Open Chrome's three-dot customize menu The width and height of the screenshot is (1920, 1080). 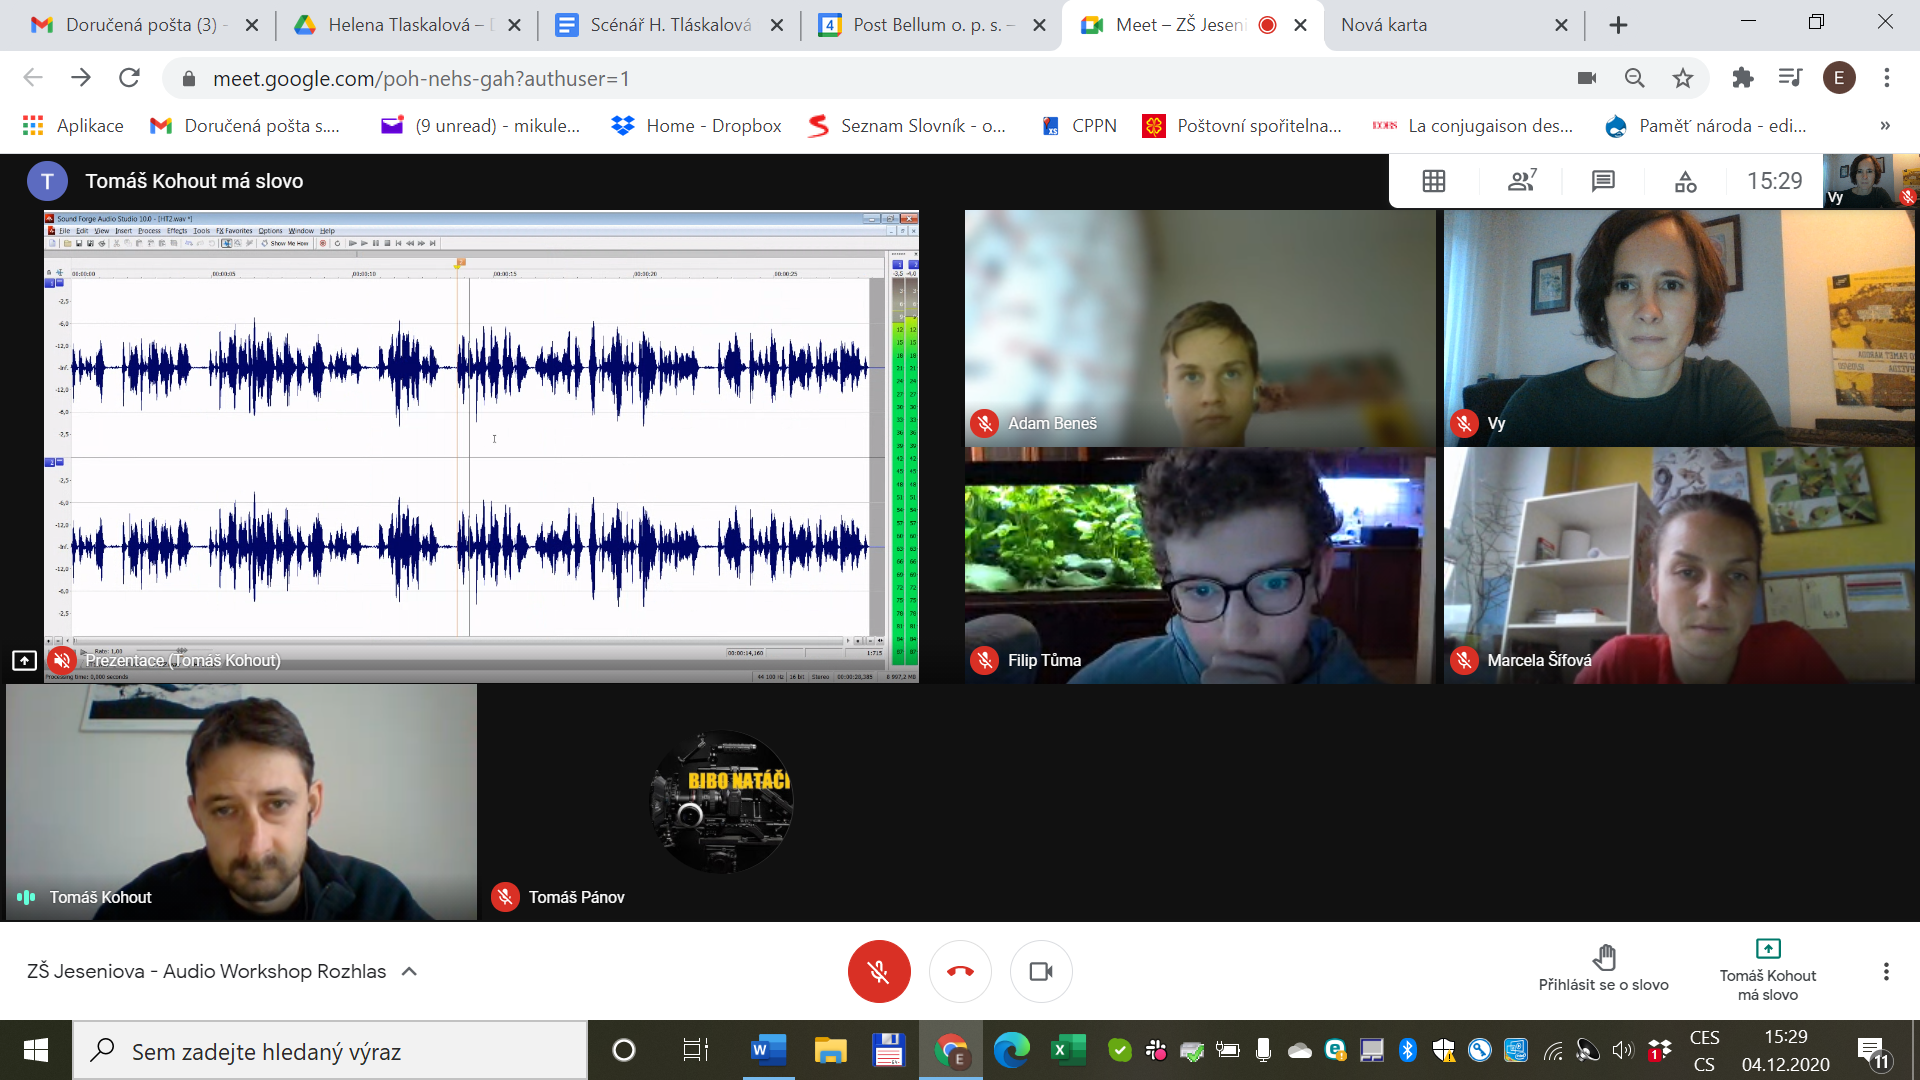click(1887, 78)
